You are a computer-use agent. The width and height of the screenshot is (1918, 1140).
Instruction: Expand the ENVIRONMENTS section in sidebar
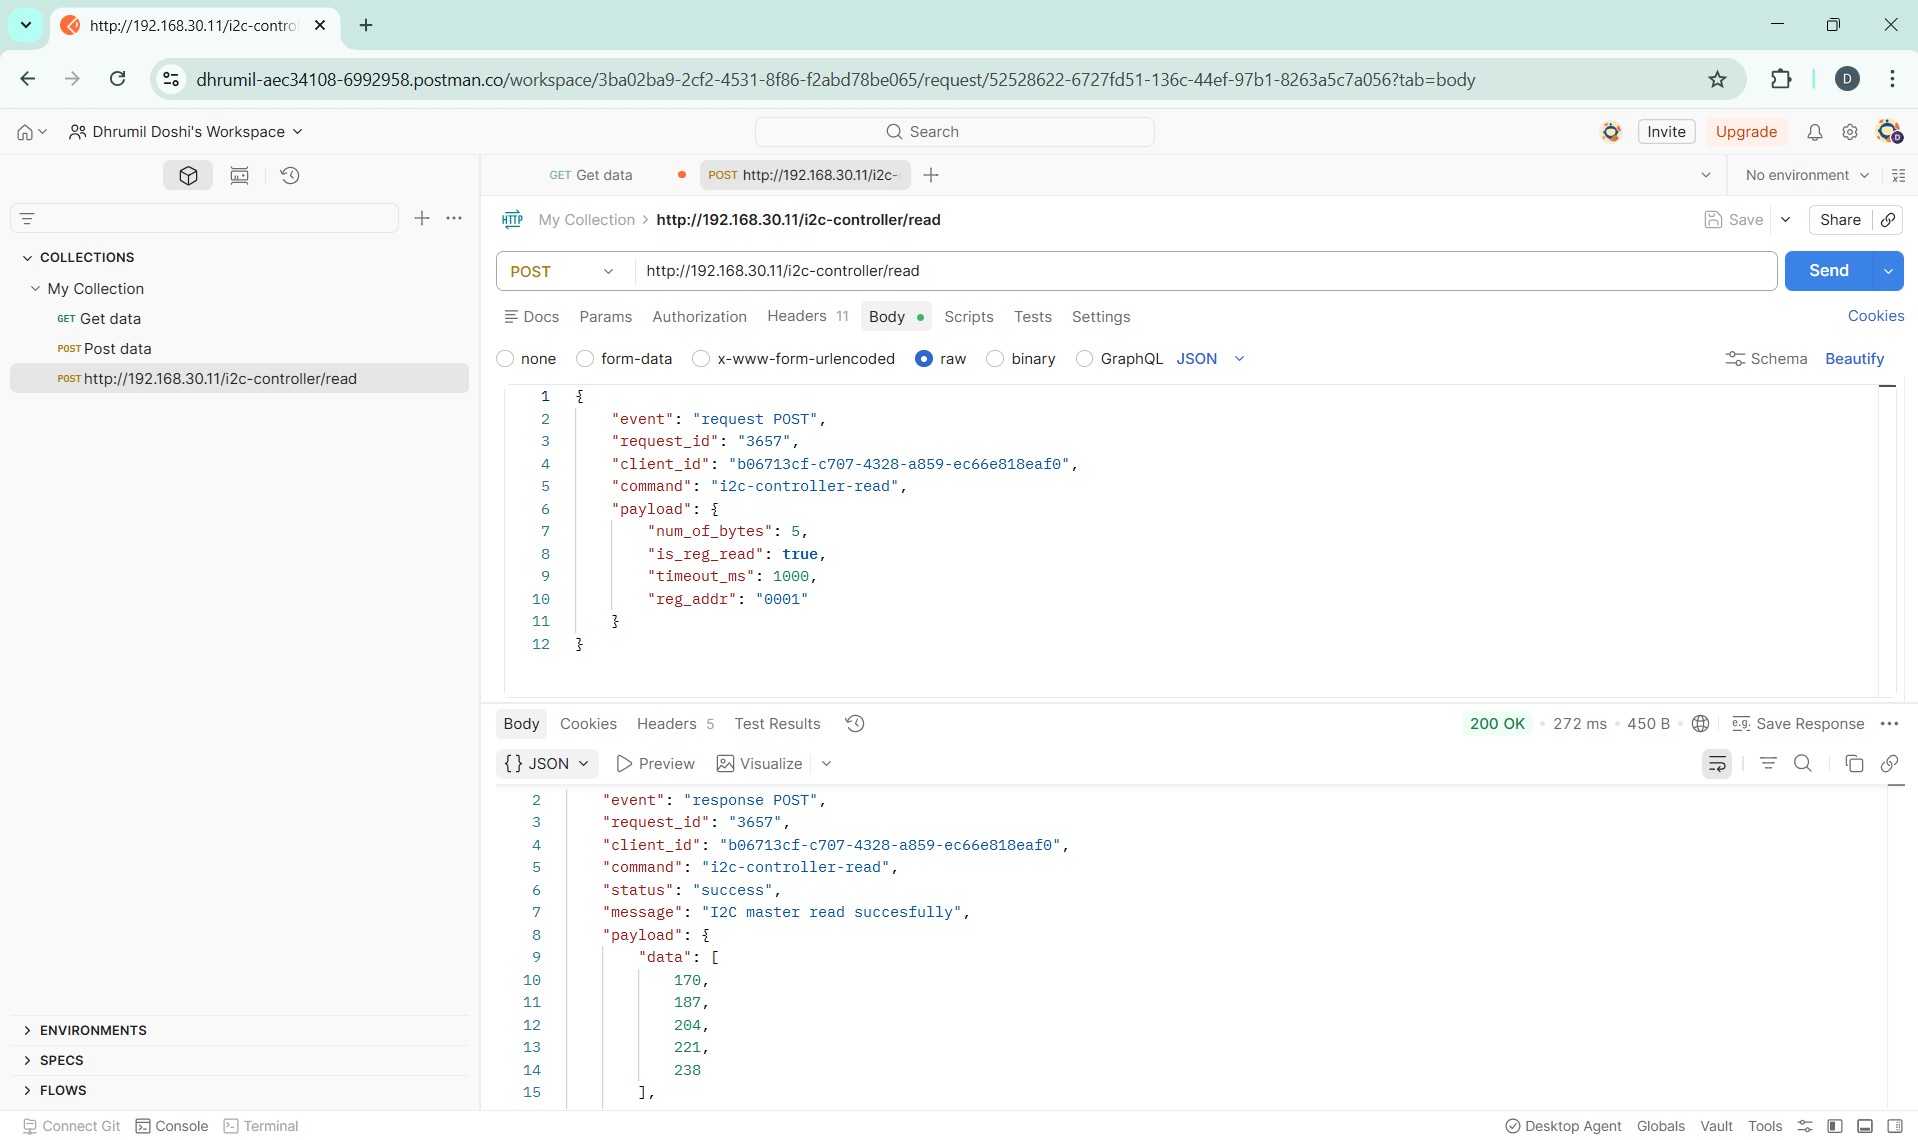click(x=93, y=1030)
